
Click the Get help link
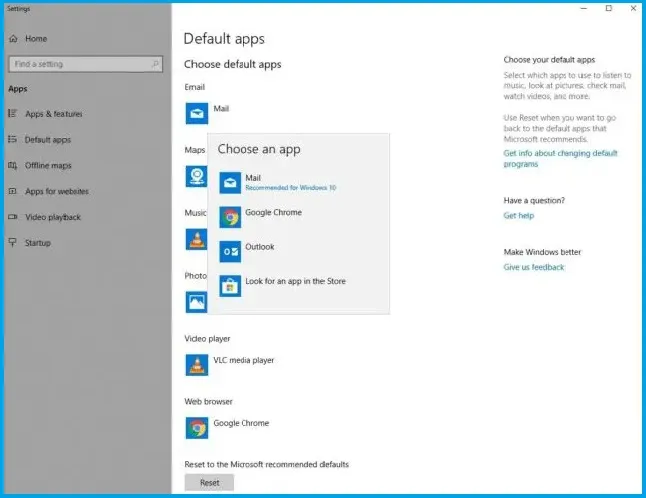click(519, 215)
